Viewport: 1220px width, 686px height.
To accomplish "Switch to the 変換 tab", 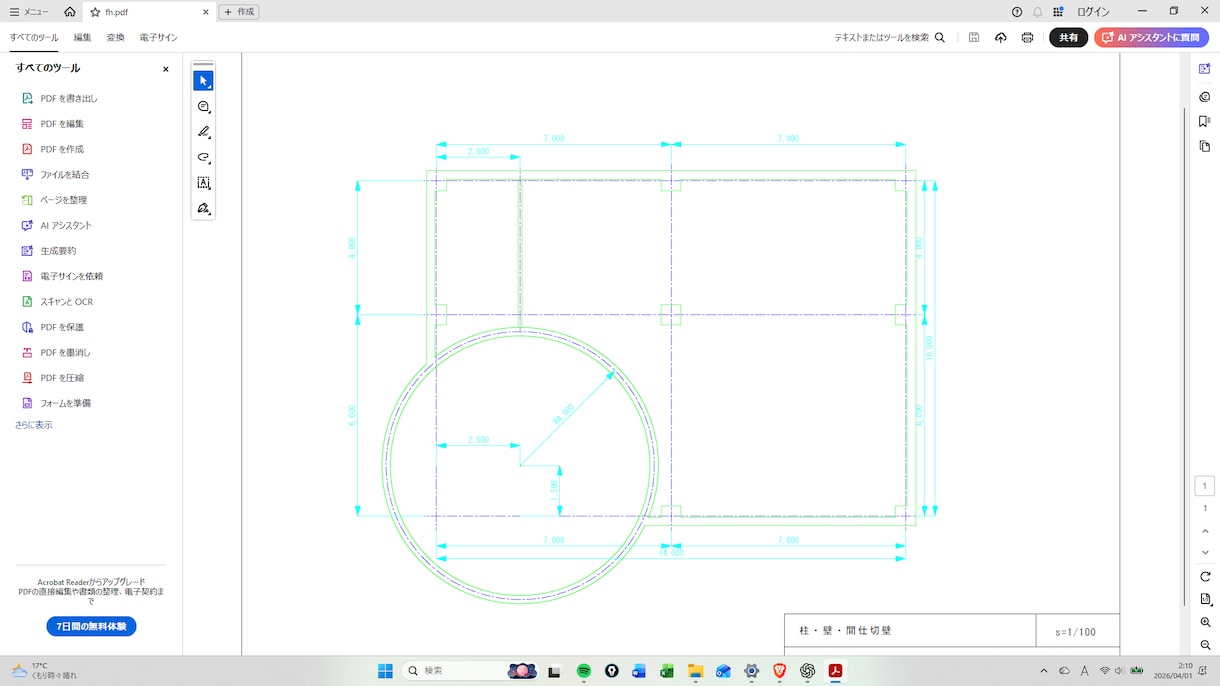I will click(116, 37).
